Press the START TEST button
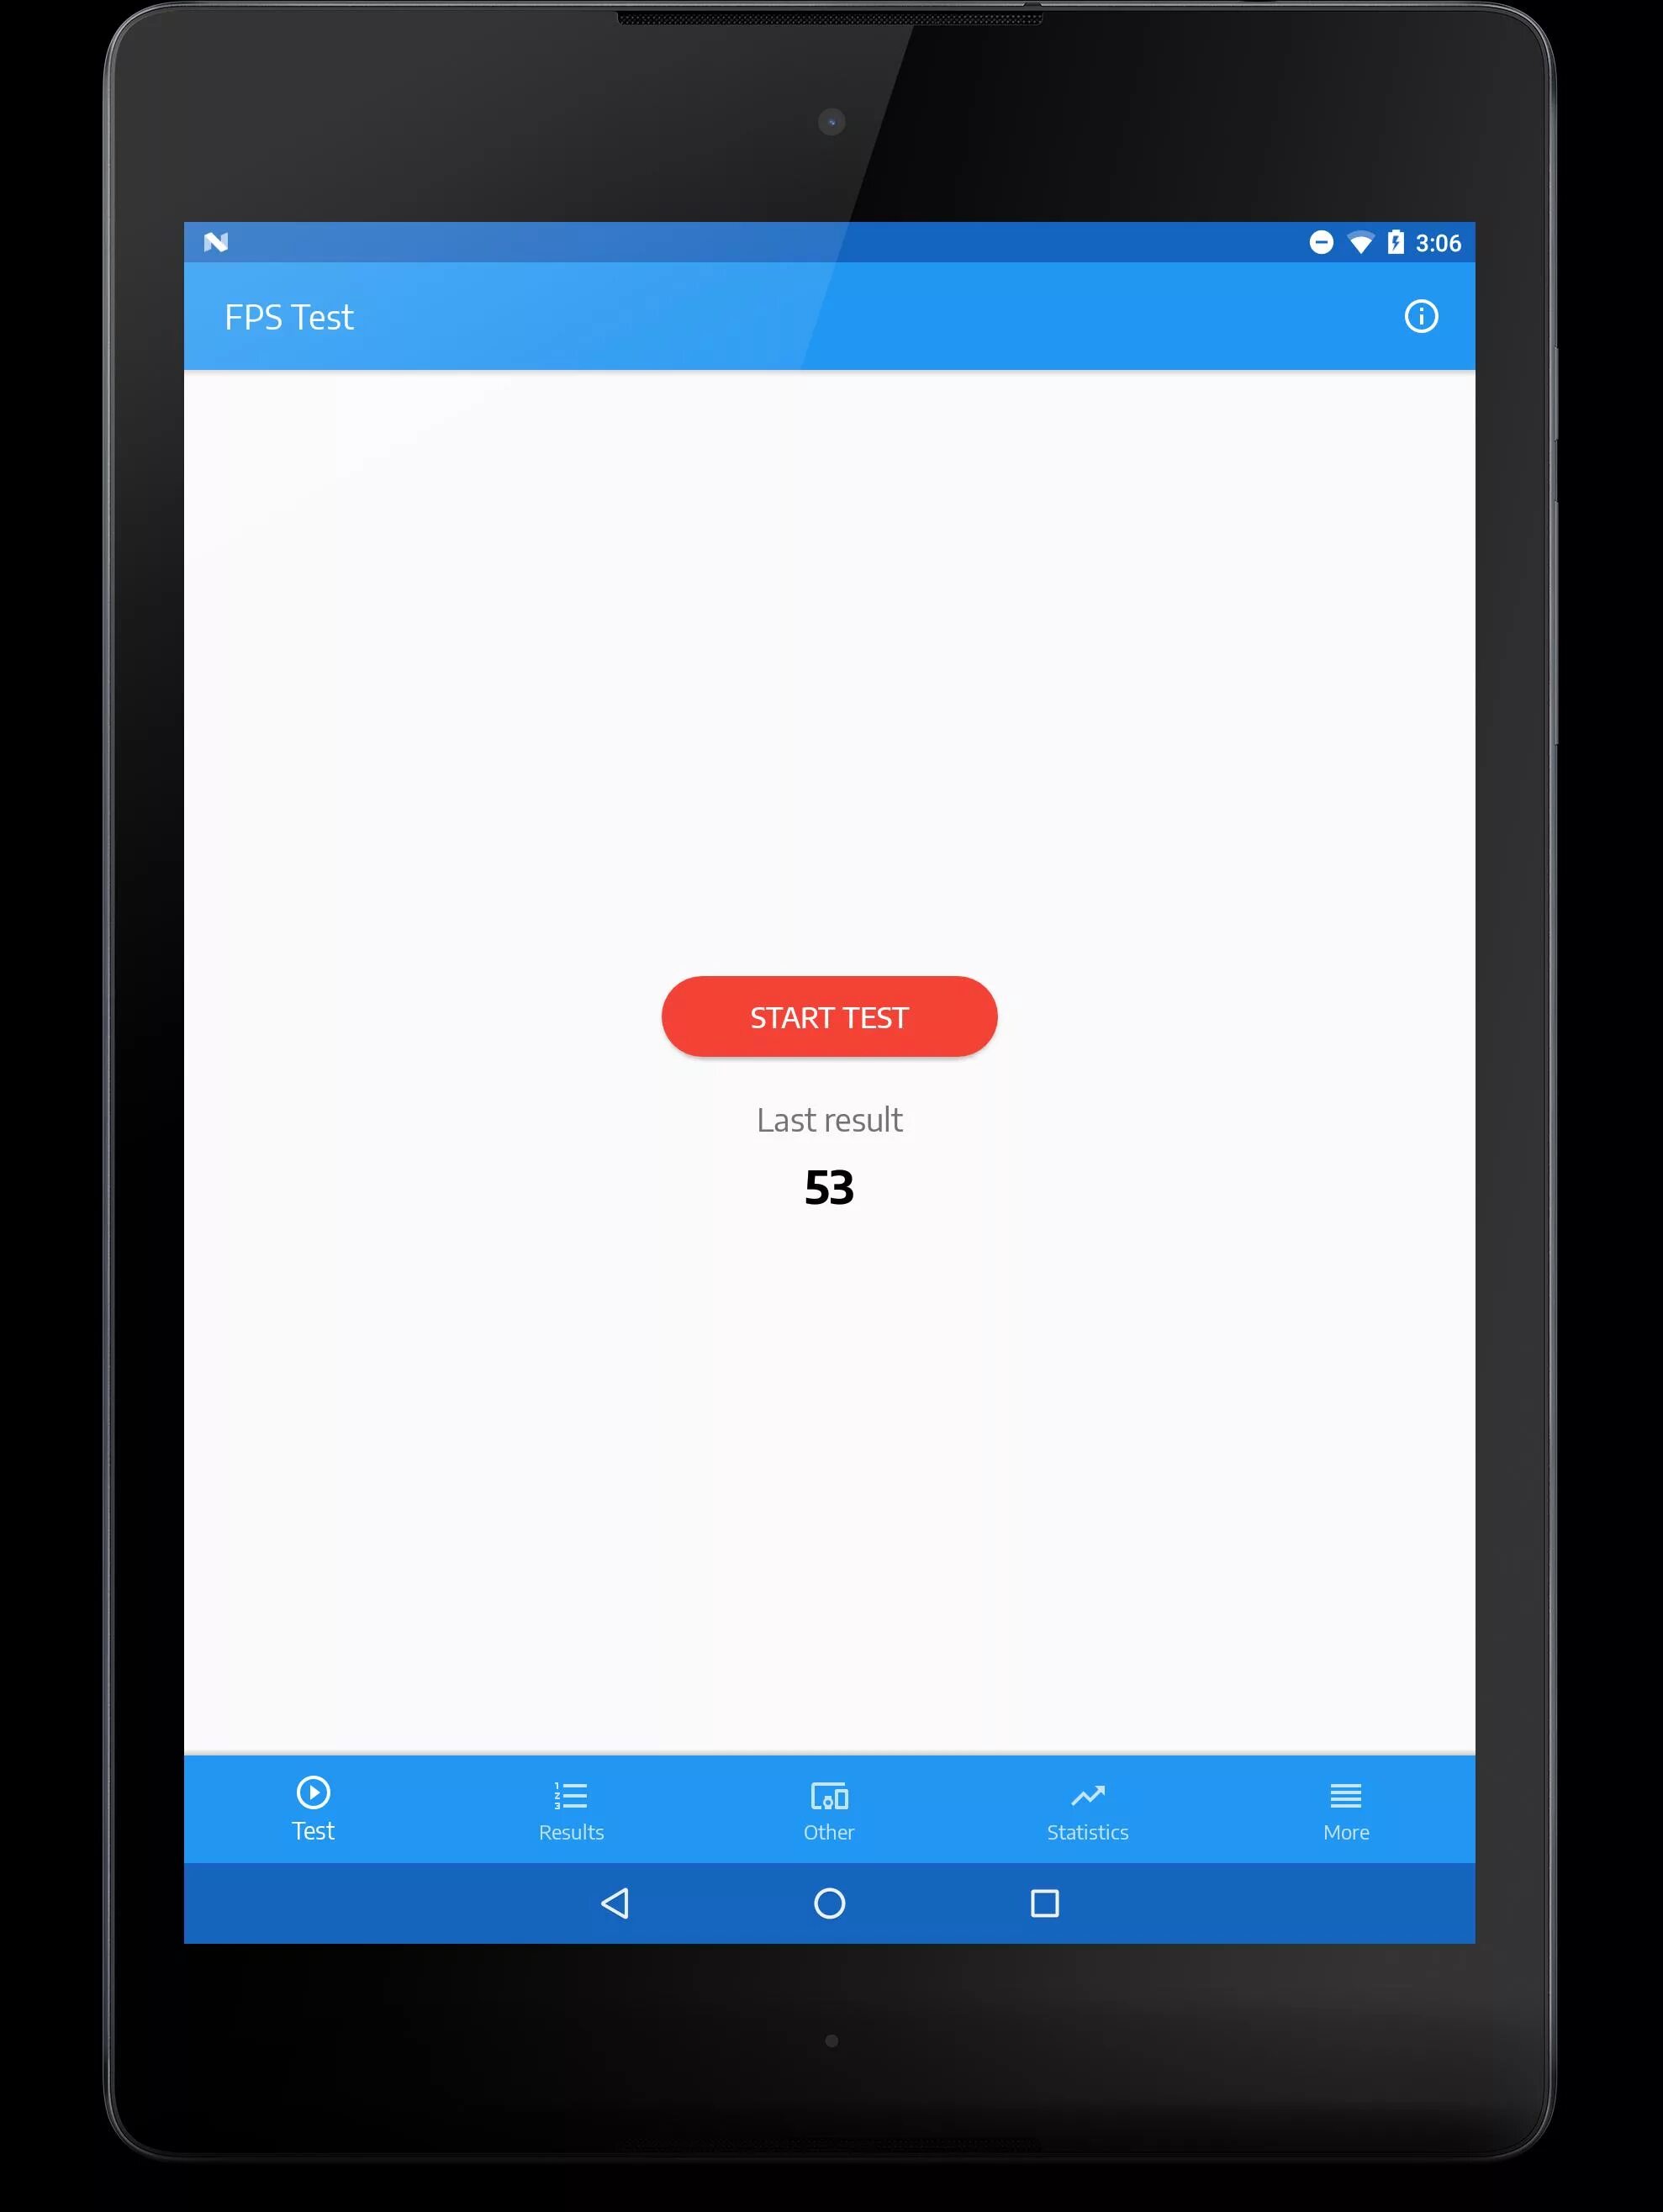 point(830,1015)
